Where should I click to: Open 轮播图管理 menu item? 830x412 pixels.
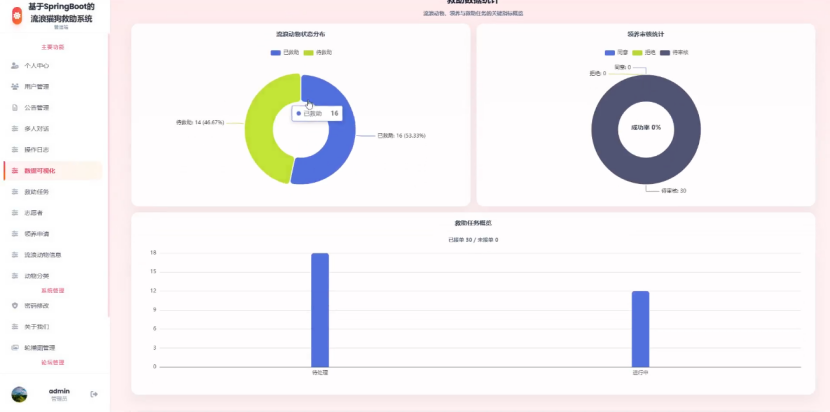pyautogui.click(x=53, y=347)
